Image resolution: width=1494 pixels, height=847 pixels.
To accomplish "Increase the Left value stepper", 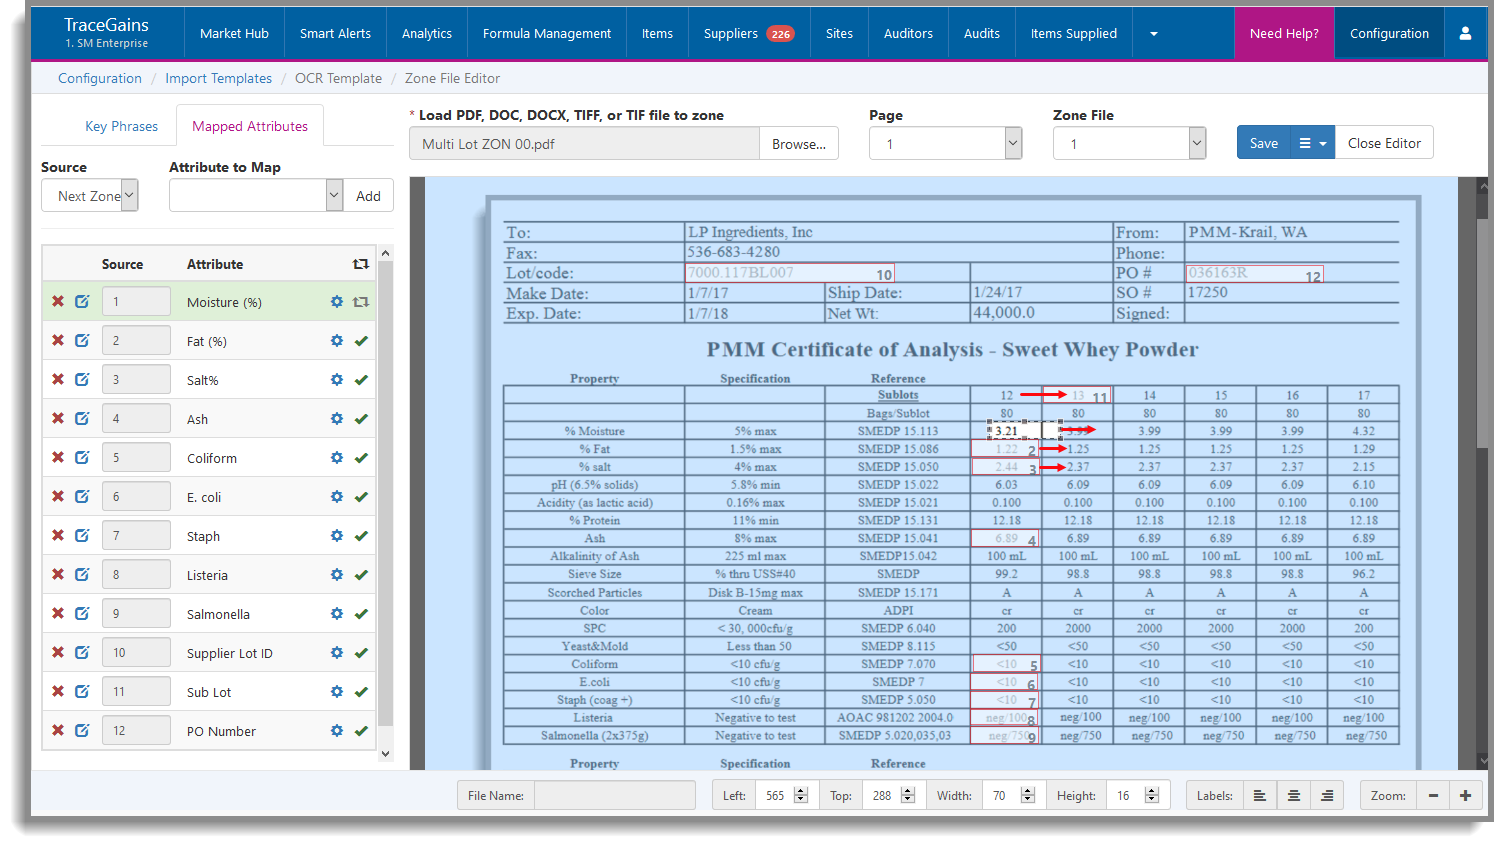I will click(x=800, y=790).
